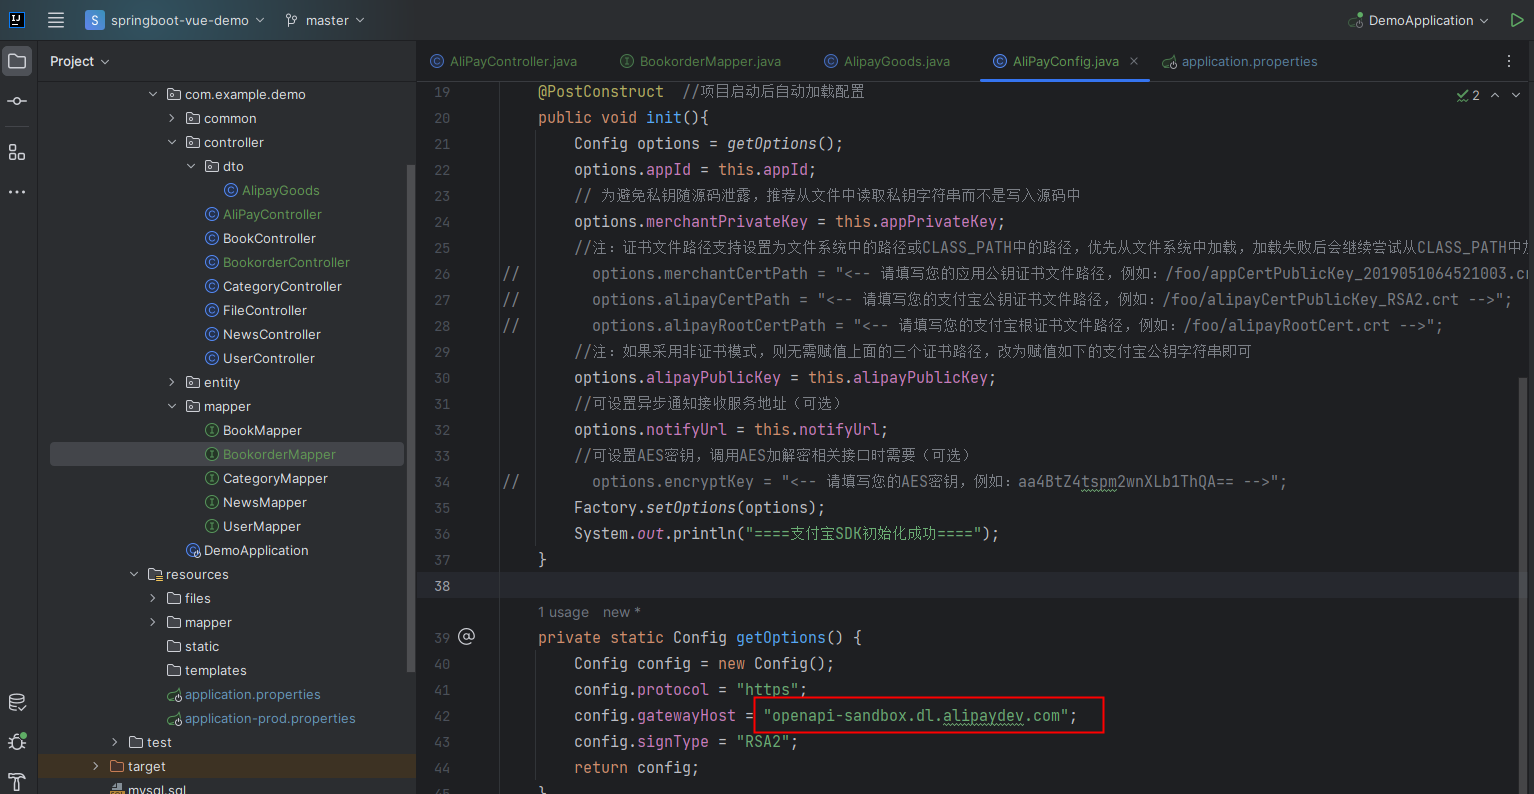Select the static folder
The image size is (1534, 794).
(192, 646)
